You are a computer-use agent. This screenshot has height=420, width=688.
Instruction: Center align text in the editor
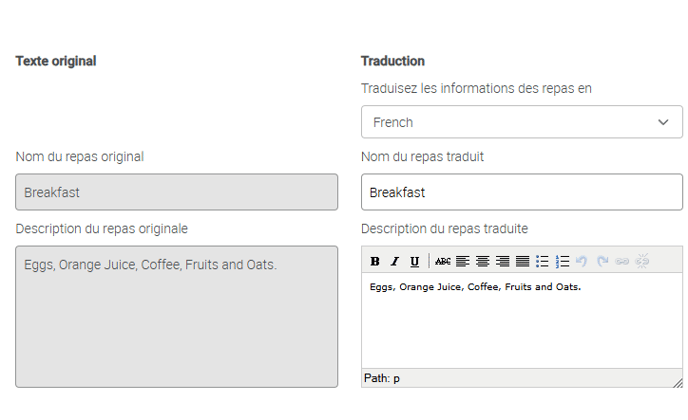pyautogui.click(x=482, y=261)
